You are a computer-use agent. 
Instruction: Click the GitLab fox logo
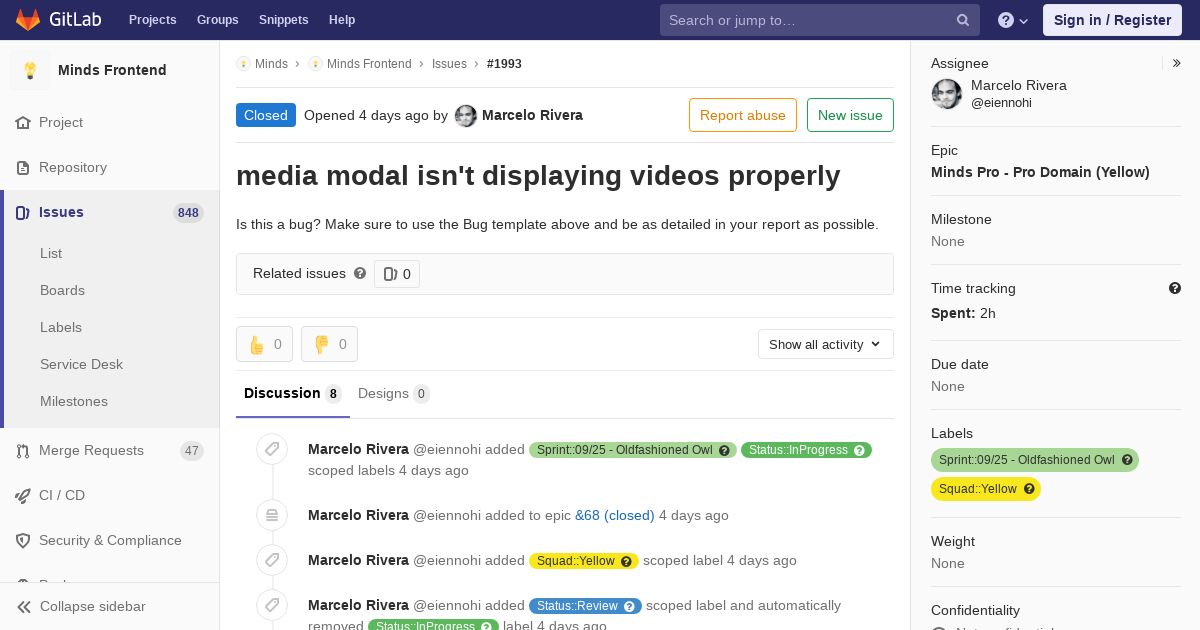click(28, 19)
